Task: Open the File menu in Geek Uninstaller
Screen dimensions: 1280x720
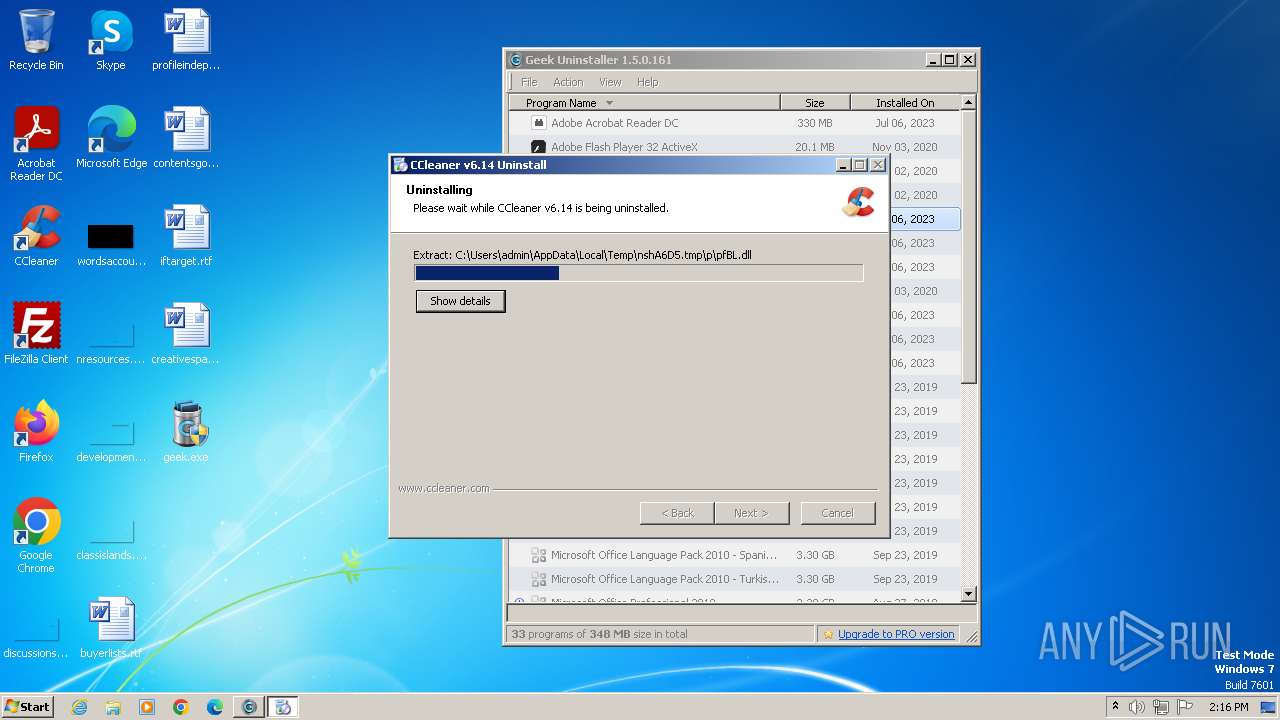Action: pos(529,82)
